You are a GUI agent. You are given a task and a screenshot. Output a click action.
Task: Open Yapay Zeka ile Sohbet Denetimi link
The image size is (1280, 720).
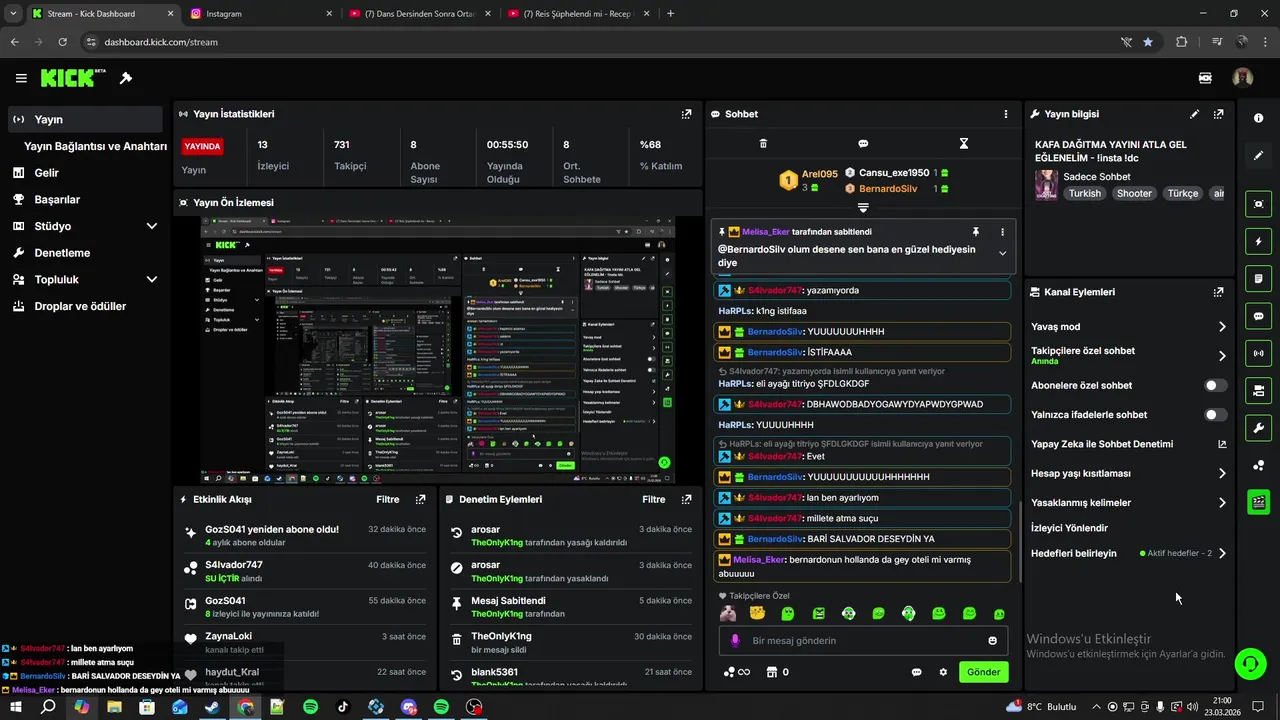pos(1129,444)
